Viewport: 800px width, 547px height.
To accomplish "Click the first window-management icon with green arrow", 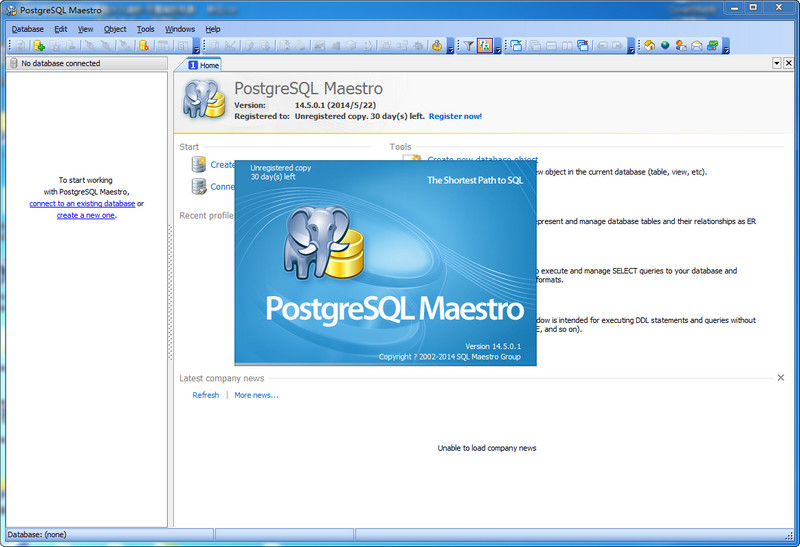I will (516, 46).
